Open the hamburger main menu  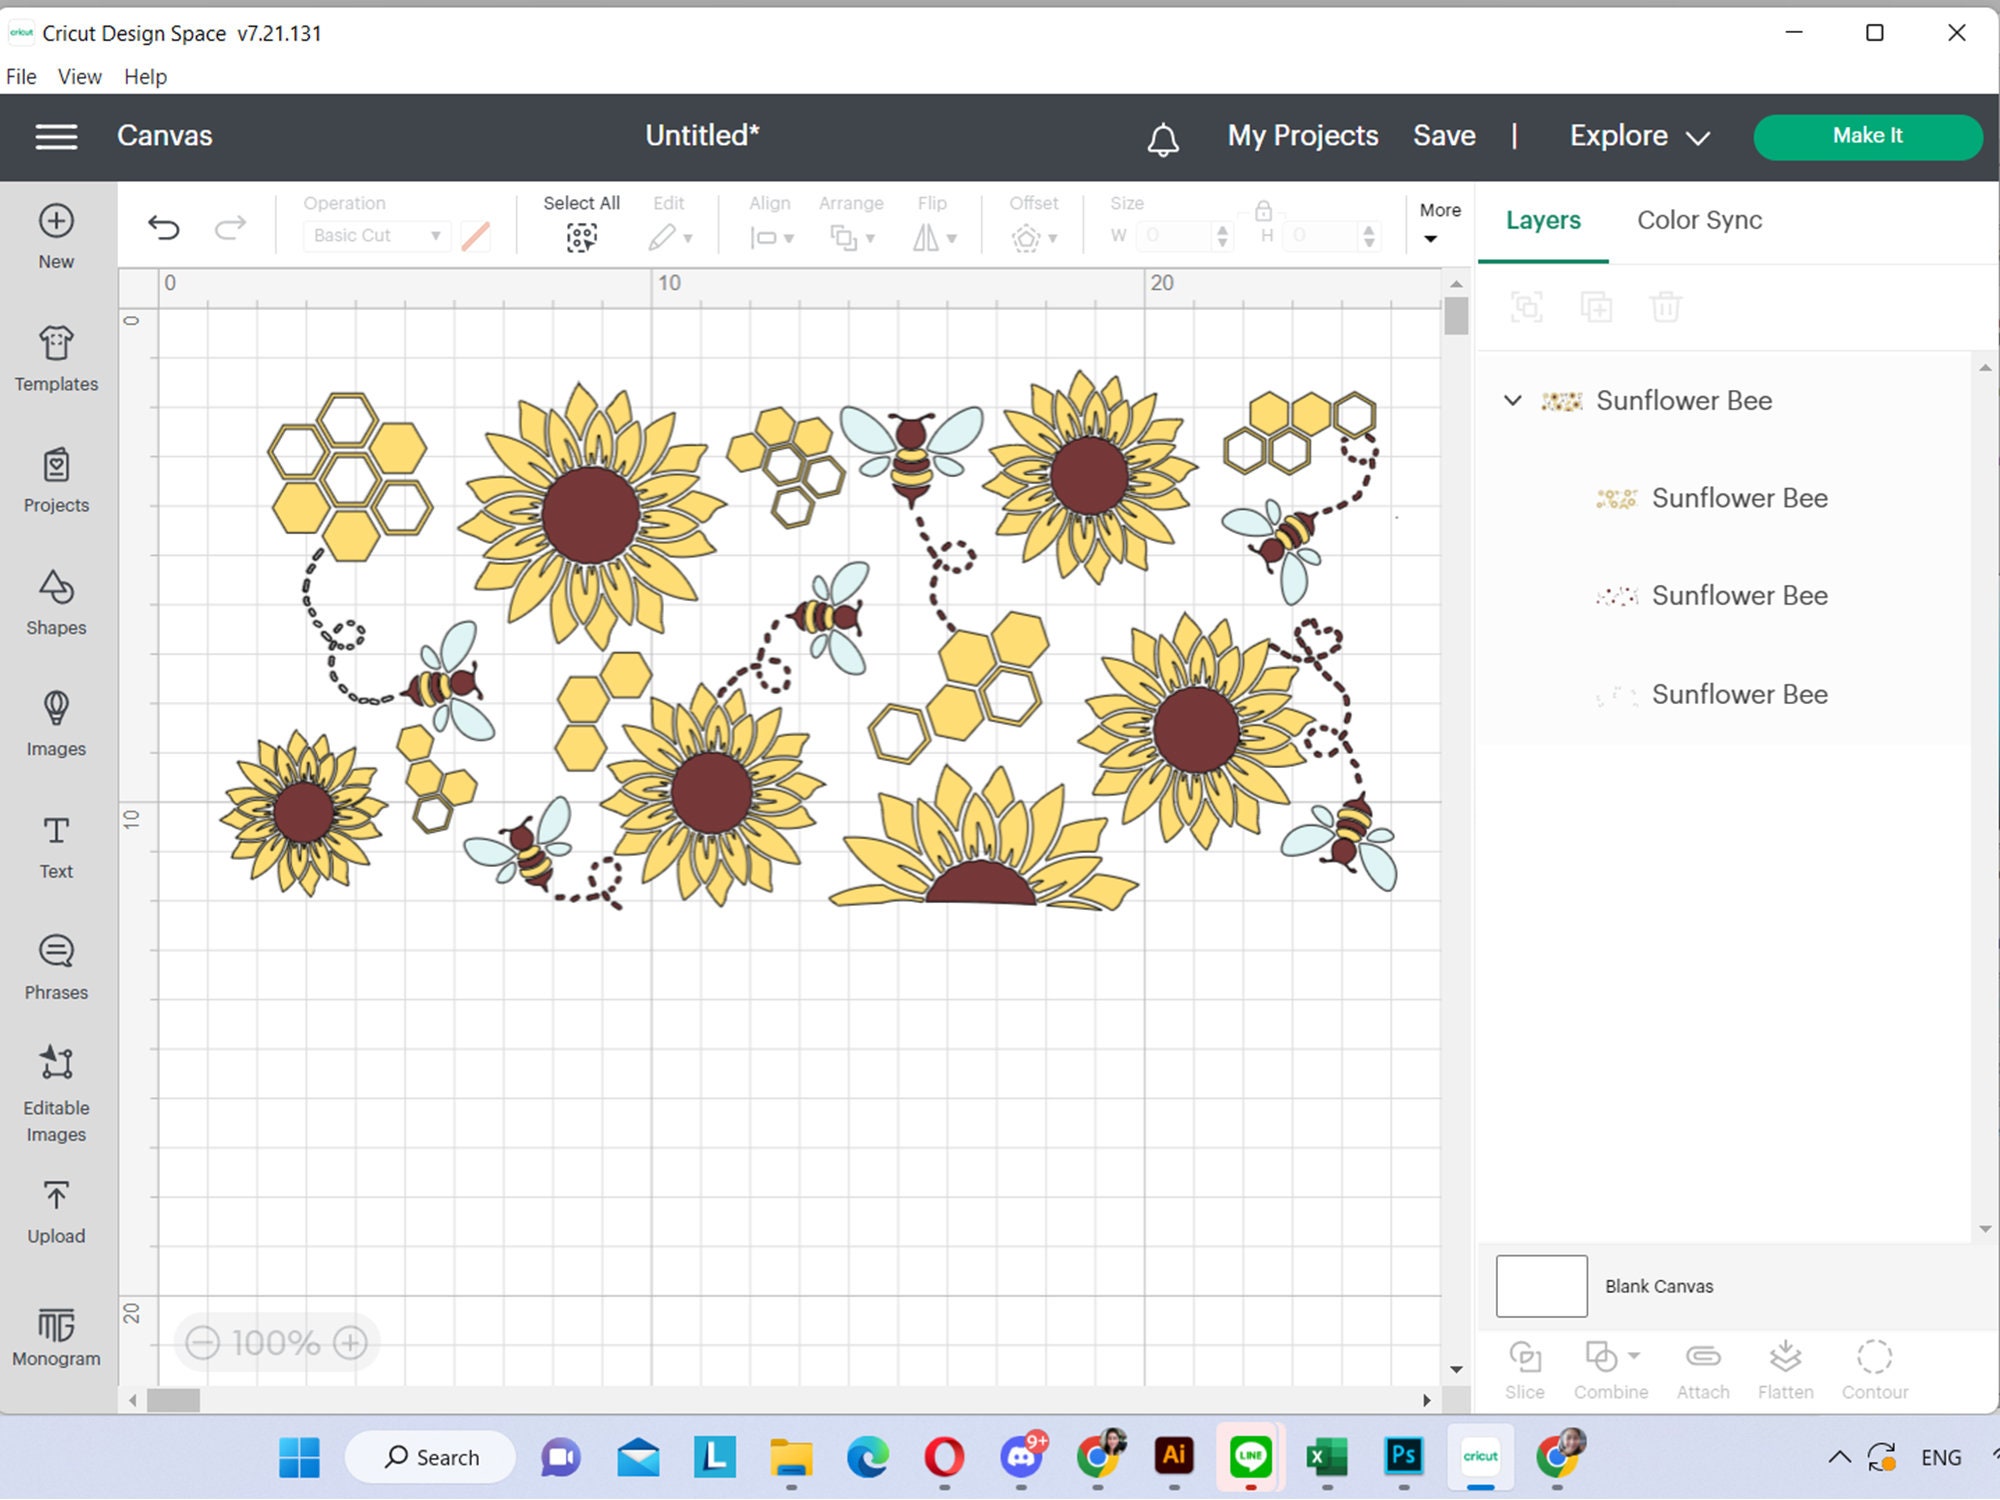pyautogui.click(x=56, y=136)
